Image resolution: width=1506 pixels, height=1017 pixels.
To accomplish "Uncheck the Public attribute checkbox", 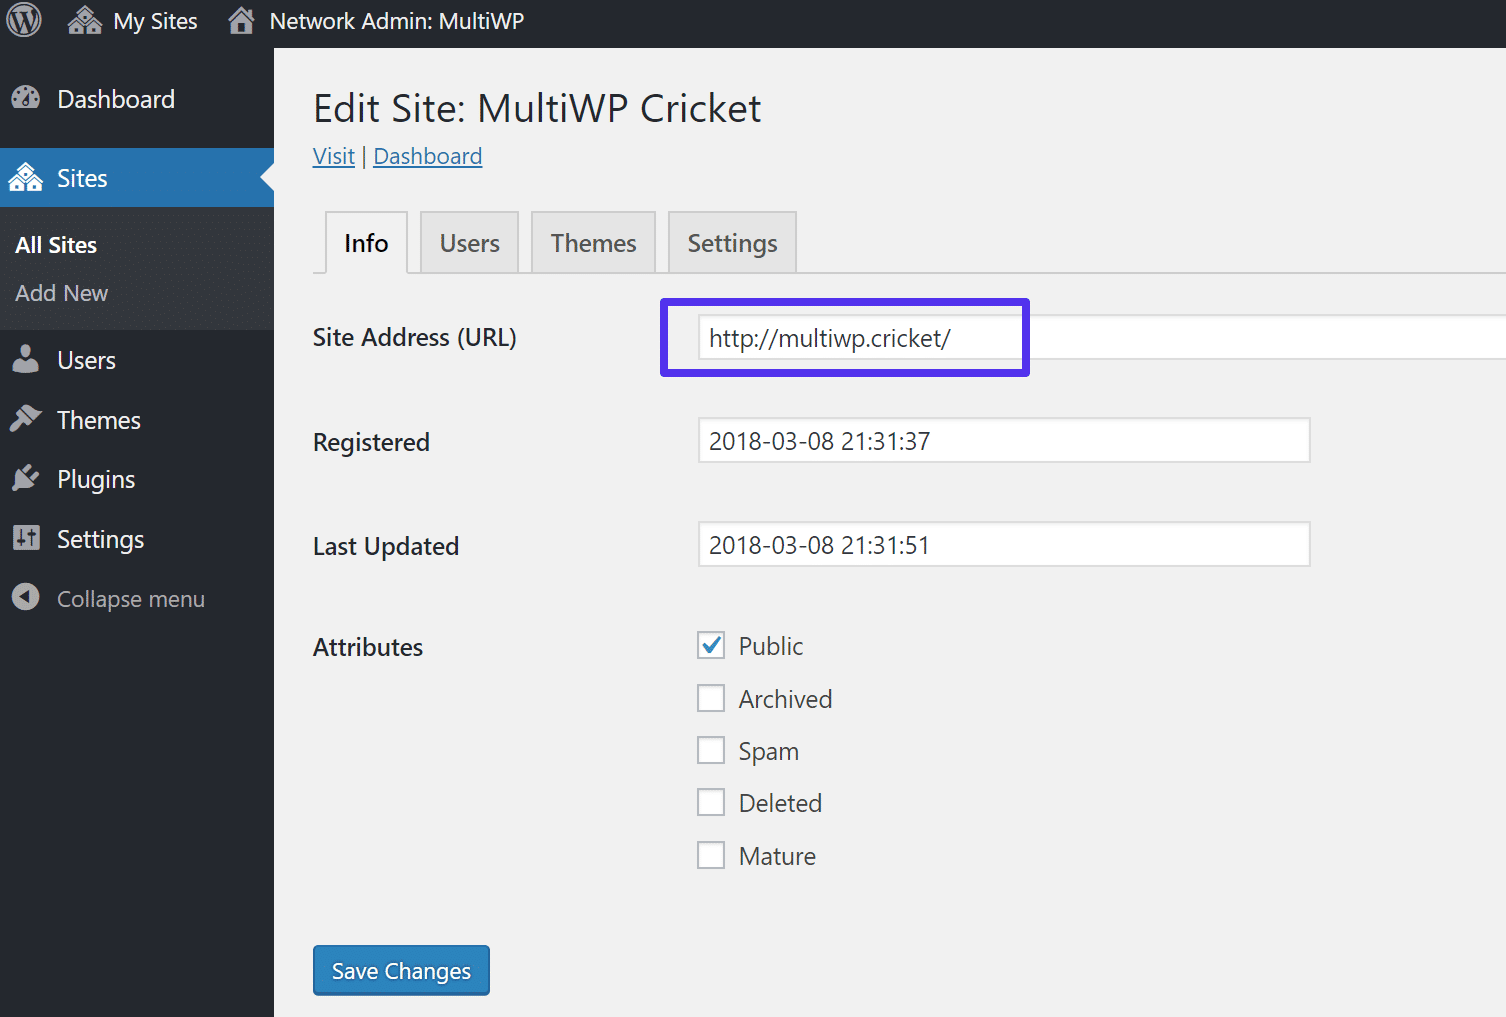I will [x=711, y=645].
